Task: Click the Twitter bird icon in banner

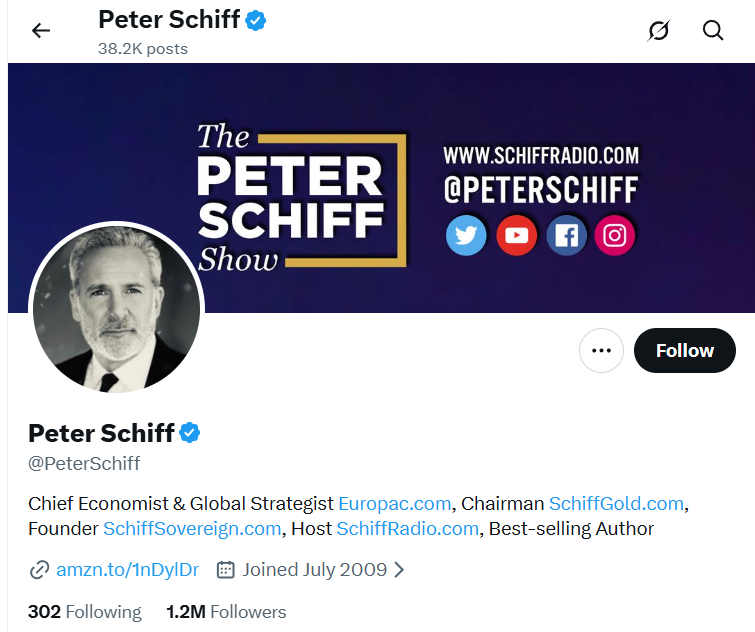Action: coord(466,236)
